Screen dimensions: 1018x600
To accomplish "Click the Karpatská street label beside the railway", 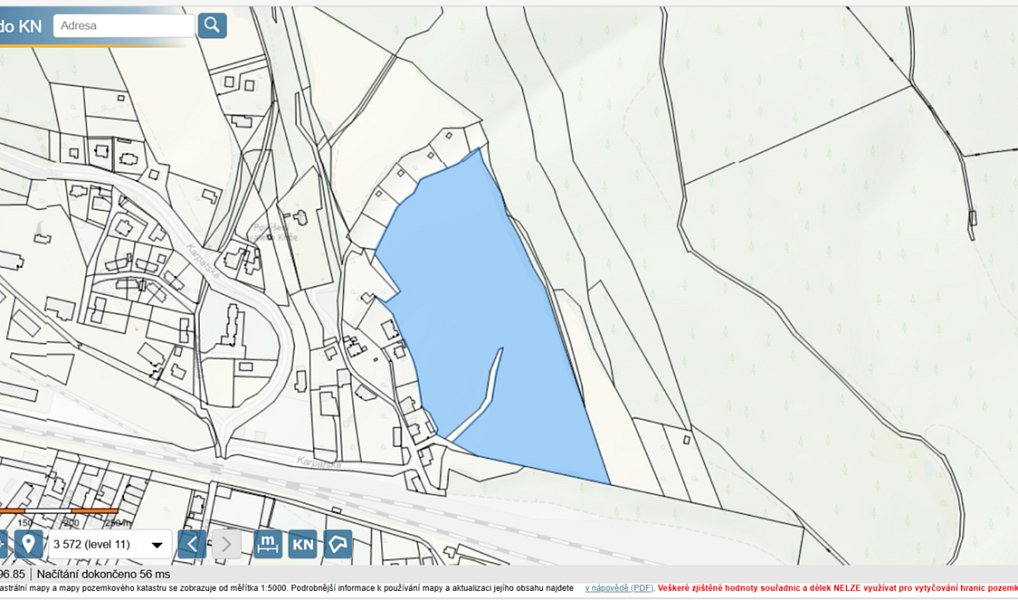I will click(319, 463).
